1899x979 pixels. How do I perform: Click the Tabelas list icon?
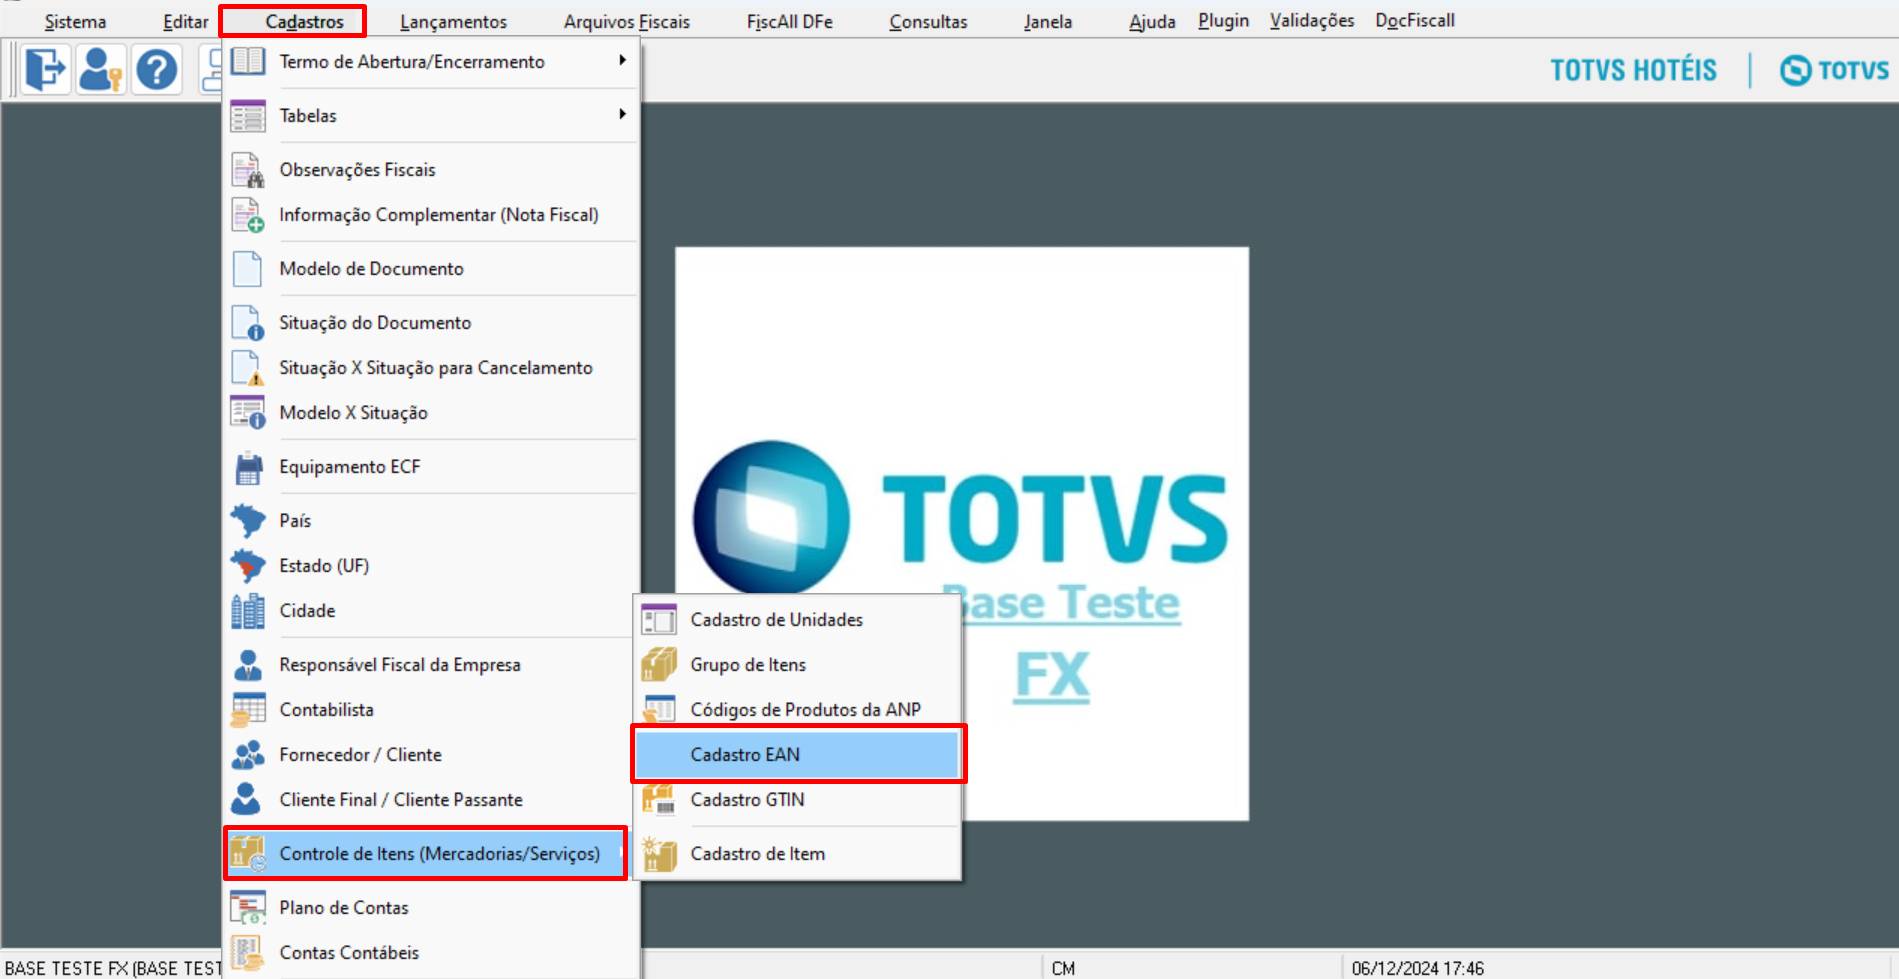(248, 116)
